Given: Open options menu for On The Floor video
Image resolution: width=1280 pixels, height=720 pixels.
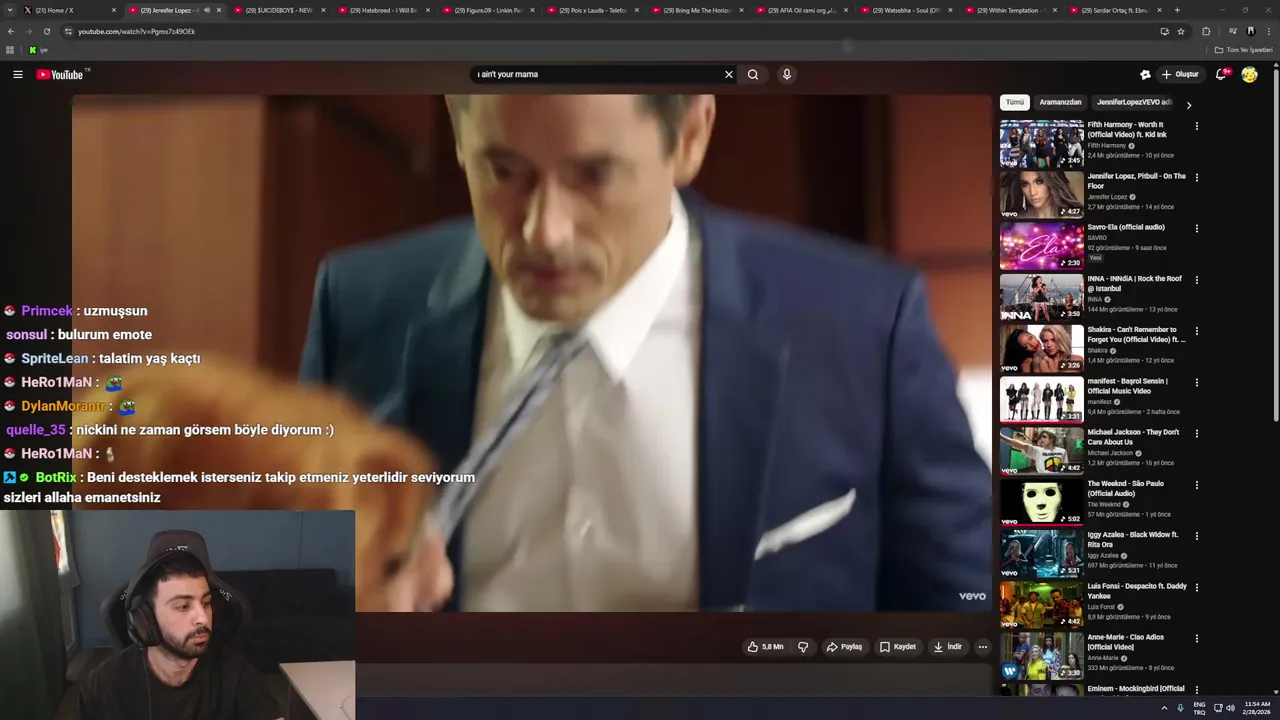Looking at the screenshot, I should (x=1196, y=177).
